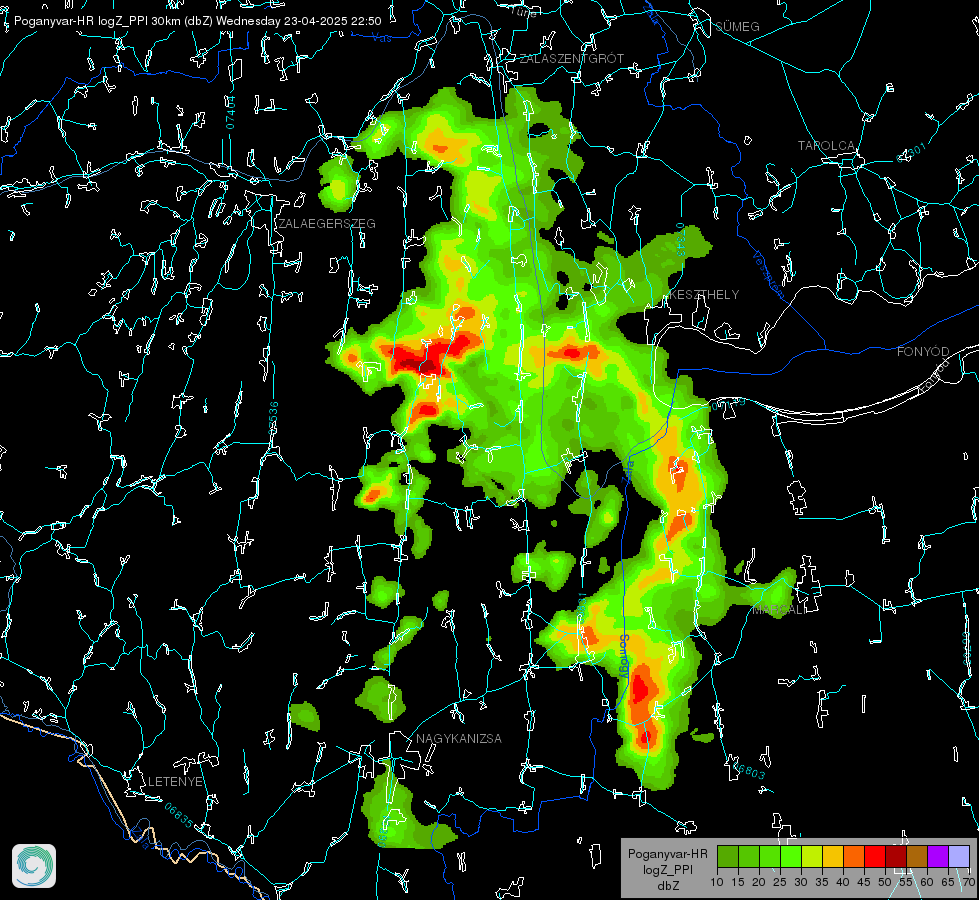The width and height of the screenshot is (979, 900).
Task: Select the 35–40 dBZ yellow legend swatch
Action: click(833, 856)
